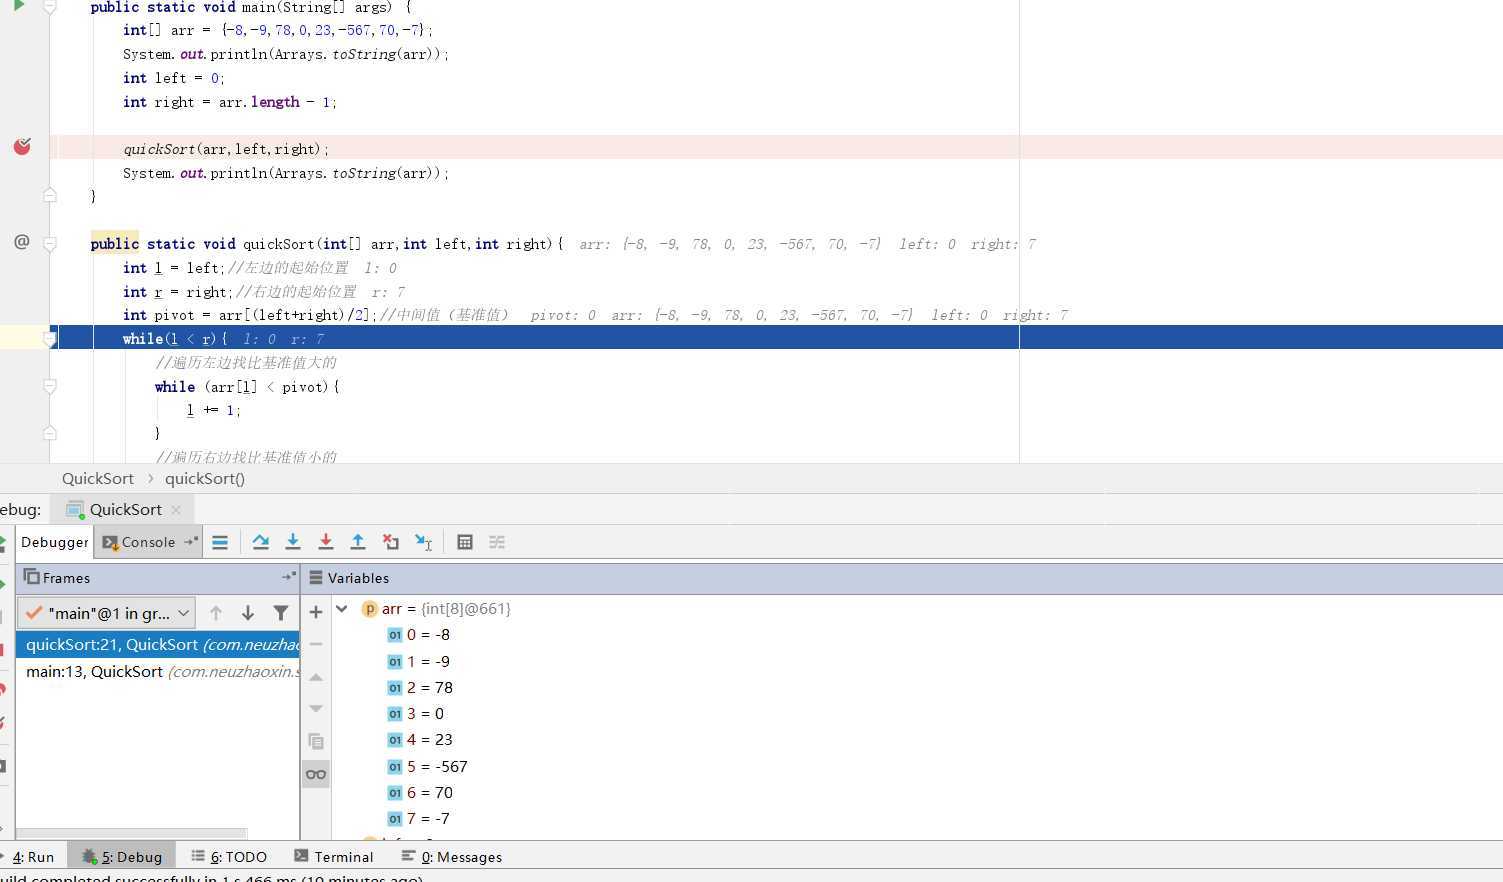Click the Drop Frame icon
Screen dimensions: 1503x882
pyautogui.click(x=391, y=542)
